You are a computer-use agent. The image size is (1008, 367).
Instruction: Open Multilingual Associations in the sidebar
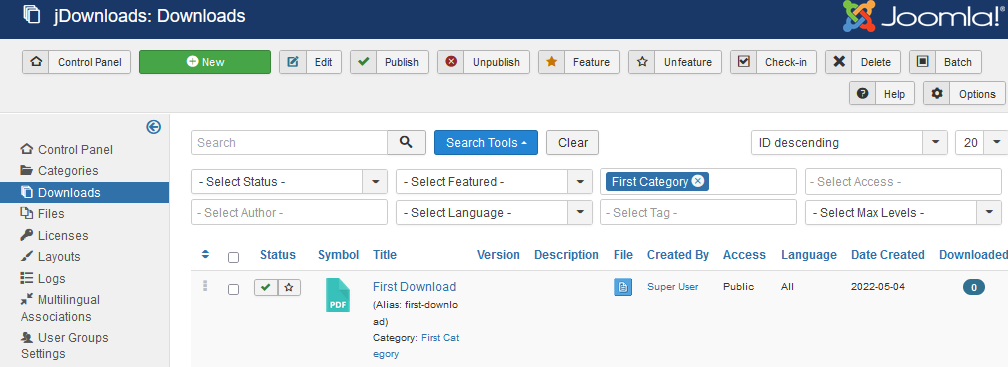pyautogui.click(x=60, y=308)
